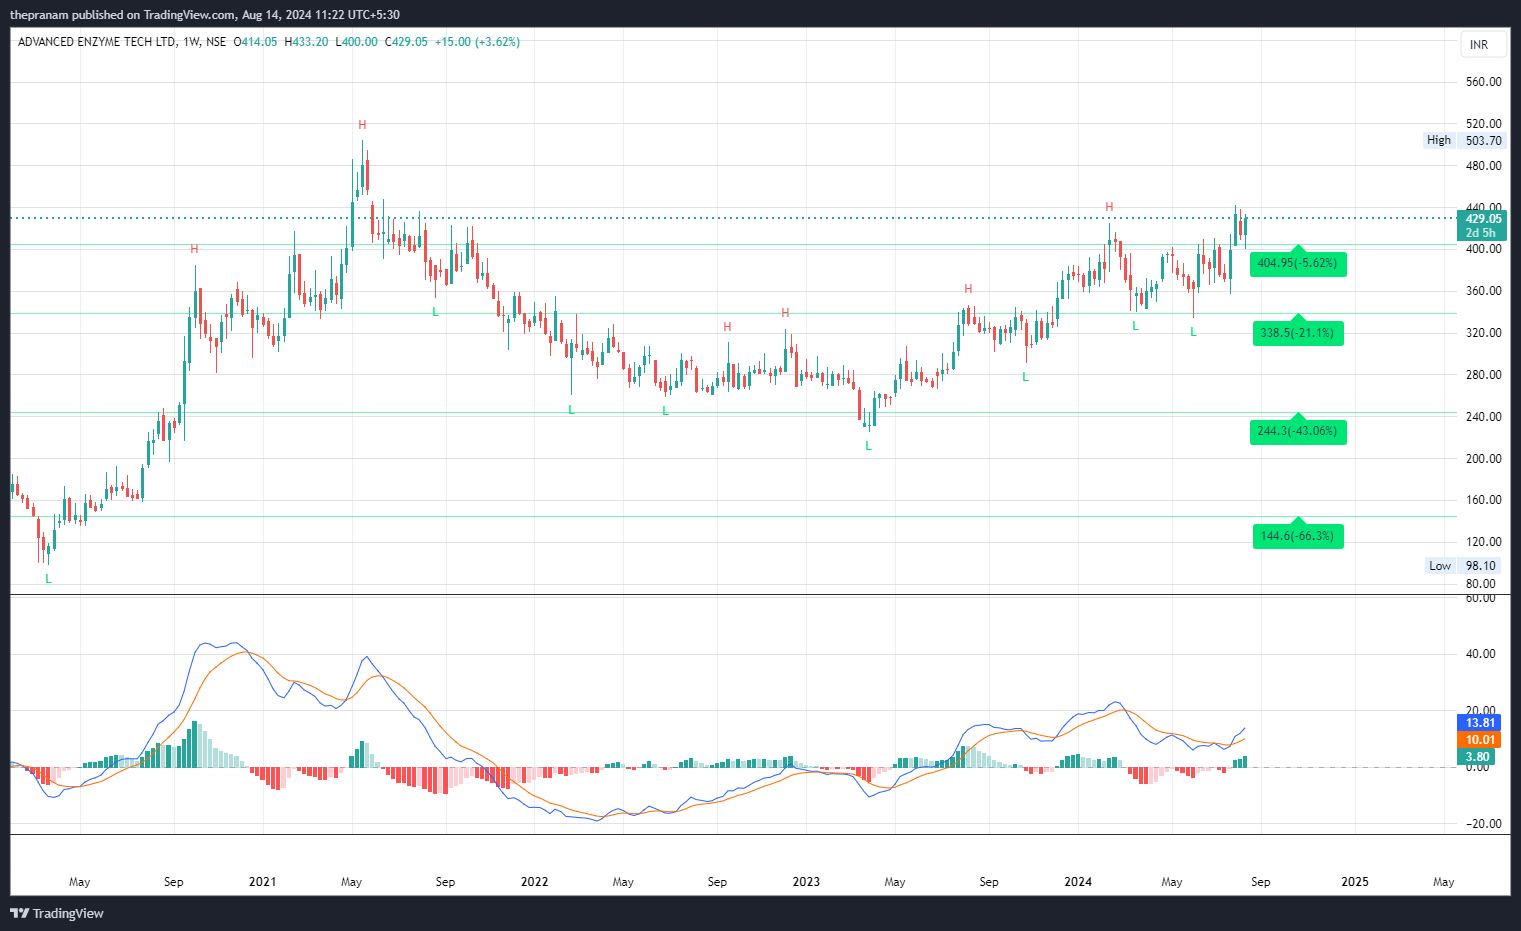Click the closing value C429.05
This screenshot has width=1521, height=931.
click(406, 42)
